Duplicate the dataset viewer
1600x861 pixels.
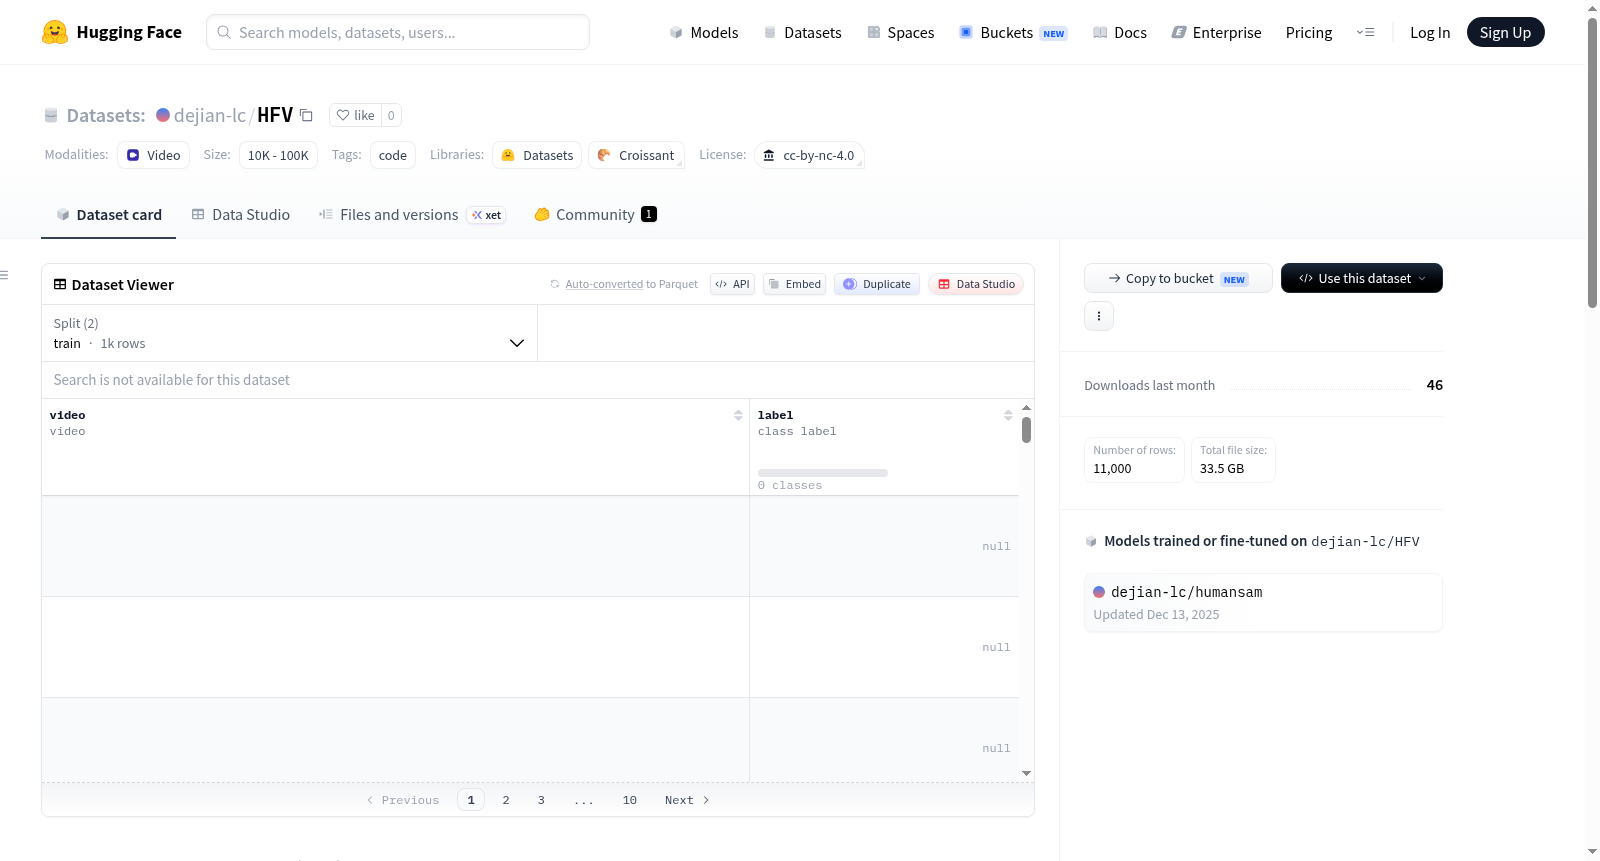877,284
